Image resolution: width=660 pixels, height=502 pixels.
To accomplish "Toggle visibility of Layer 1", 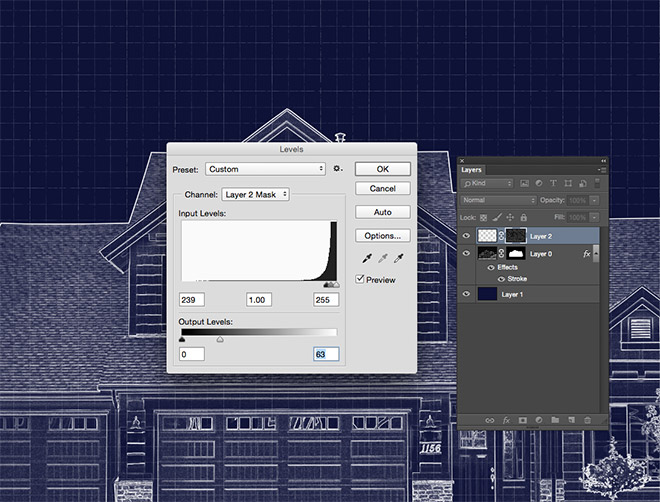I will [467, 295].
